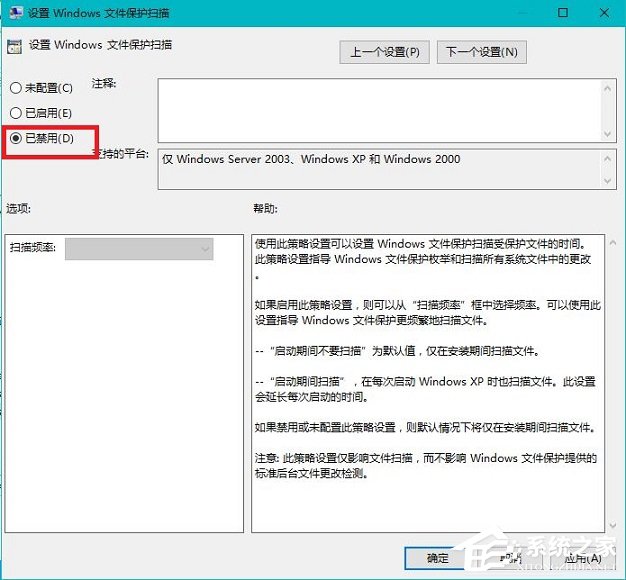Select the 未配置(C) radio button

click(x=16, y=88)
